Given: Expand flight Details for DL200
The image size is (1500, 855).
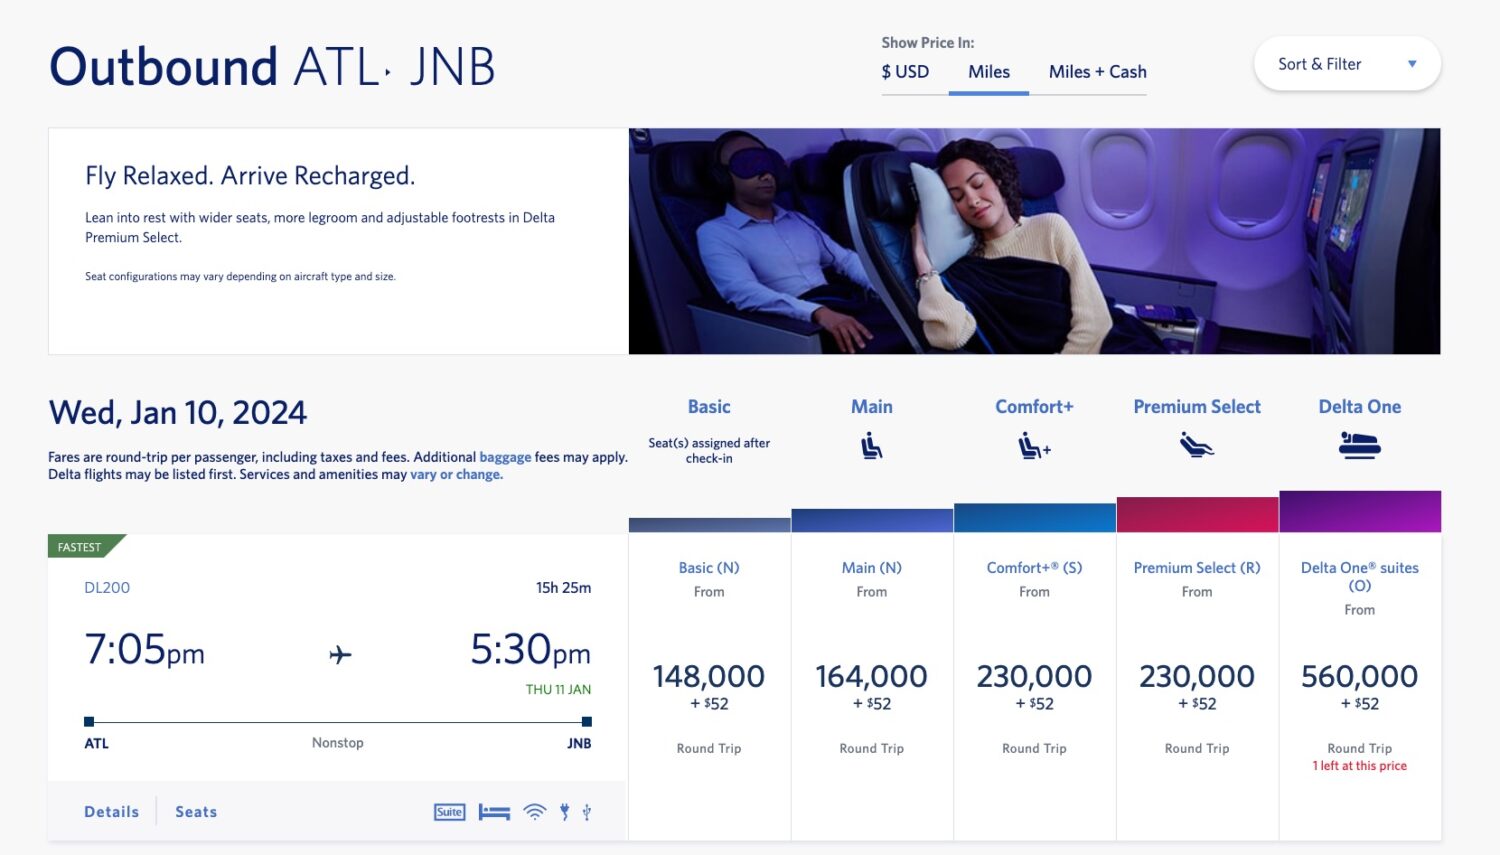Looking at the screenshot, I should click(x=111, y=811).
